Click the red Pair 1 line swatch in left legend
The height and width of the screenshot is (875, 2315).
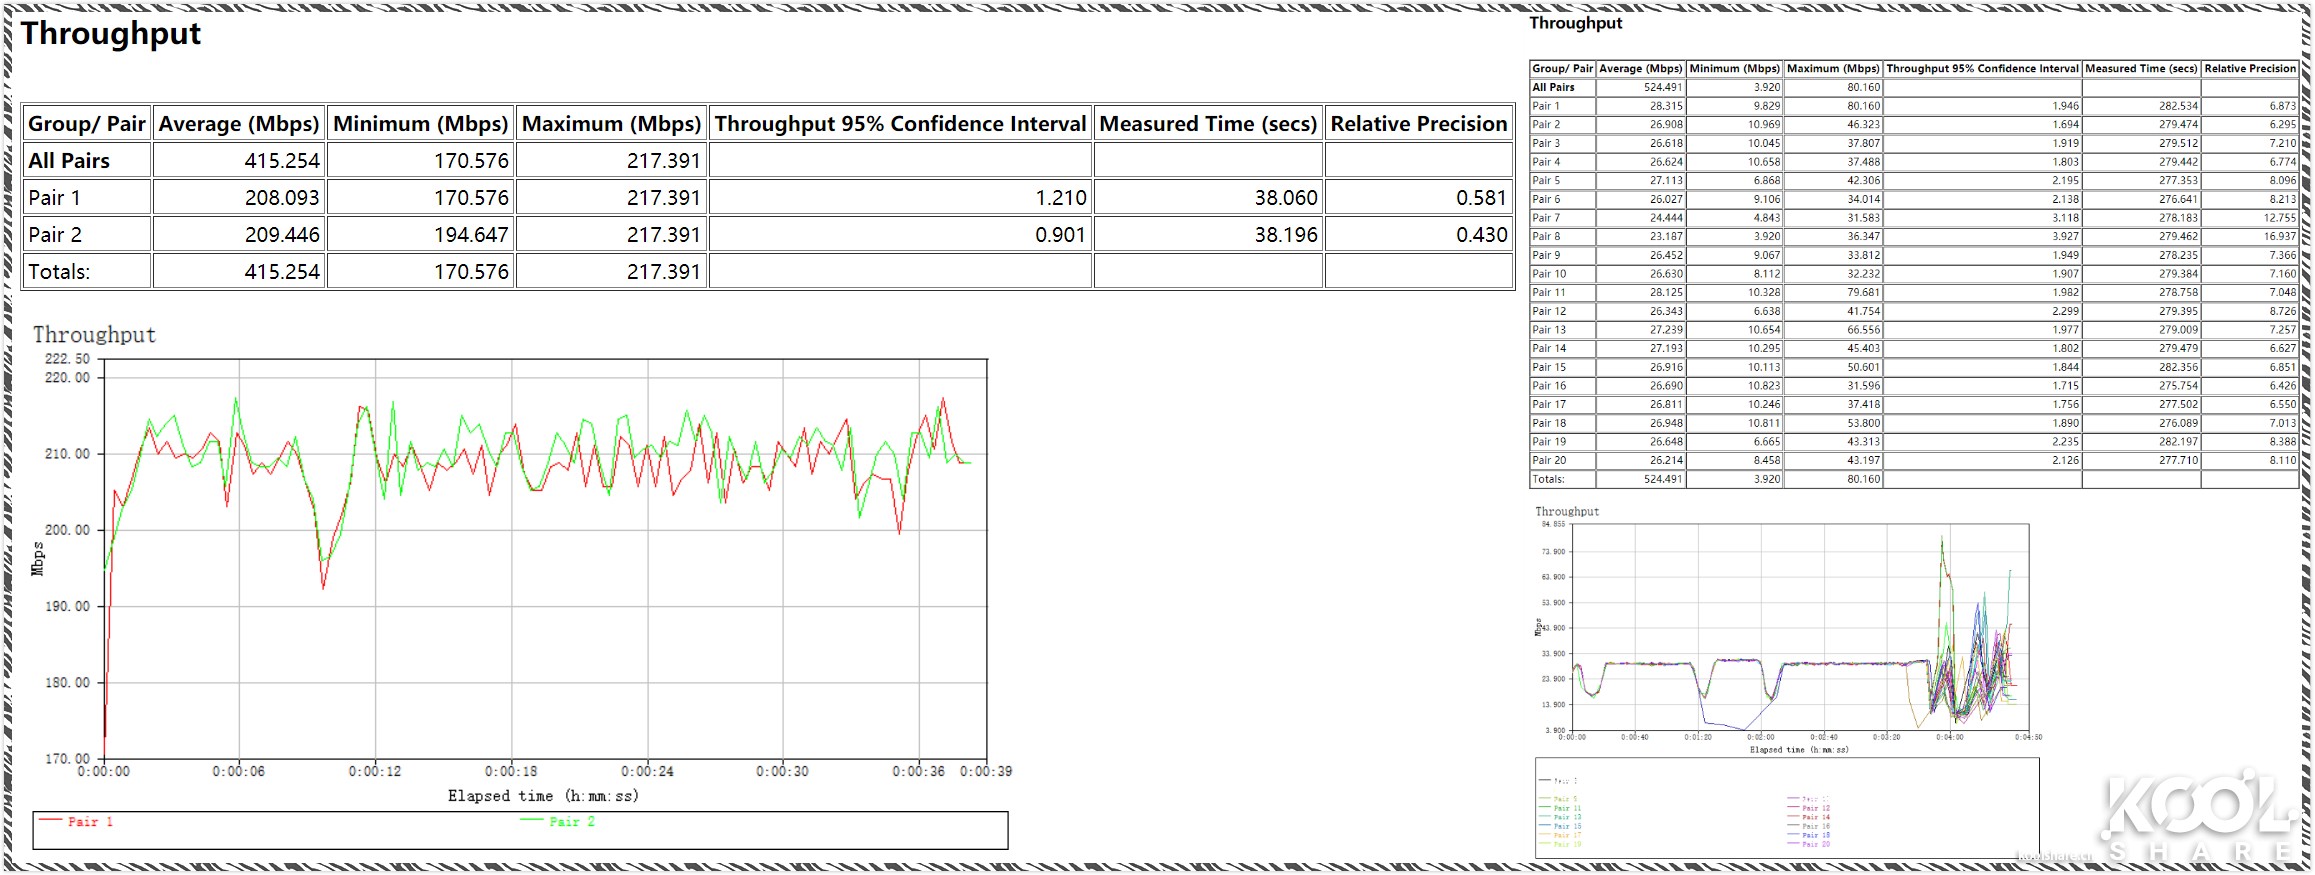[x=50, y=820]
